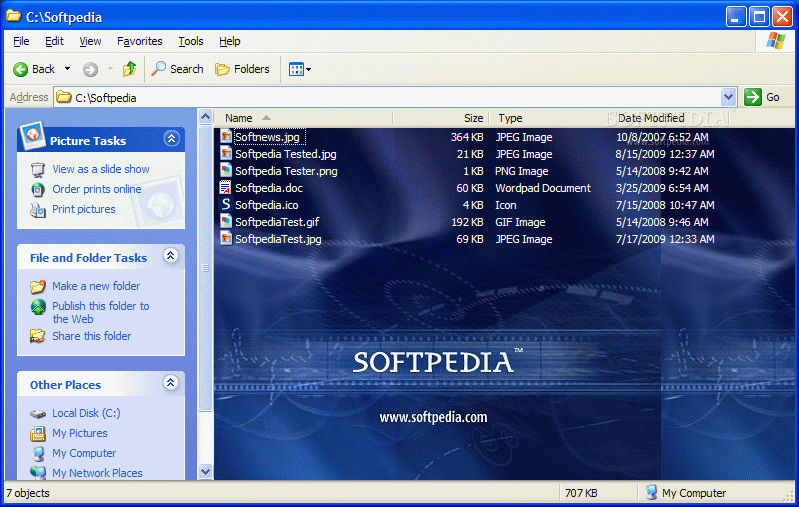Click the My Pictures folder icon
Image resolution: width=799 pixels, height=507 pixels.
click(38, 434)
